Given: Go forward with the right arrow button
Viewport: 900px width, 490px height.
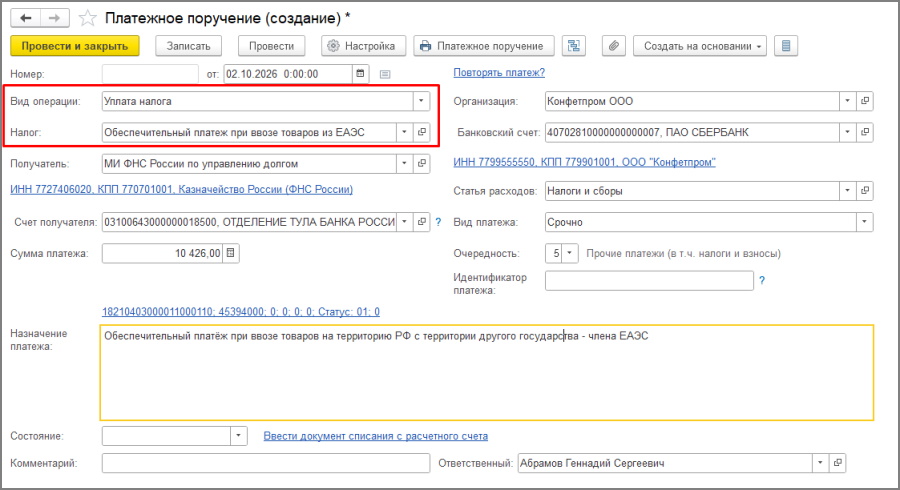Looking at the screenshot, I should point(55,18).
